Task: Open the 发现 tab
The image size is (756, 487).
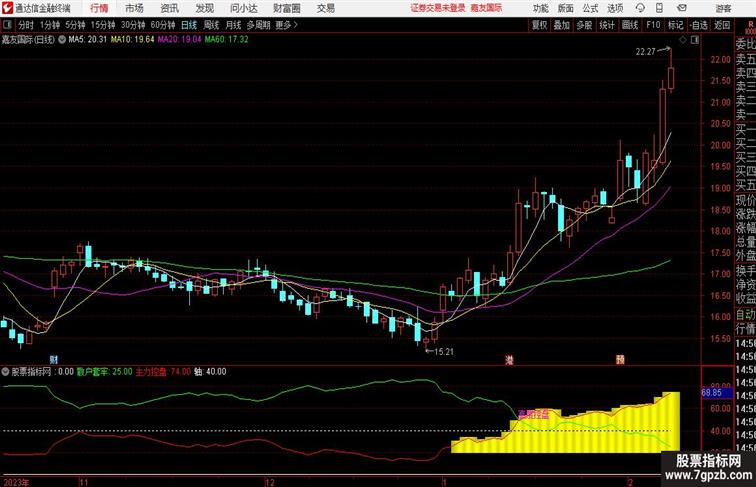Action: coord(204,8)
